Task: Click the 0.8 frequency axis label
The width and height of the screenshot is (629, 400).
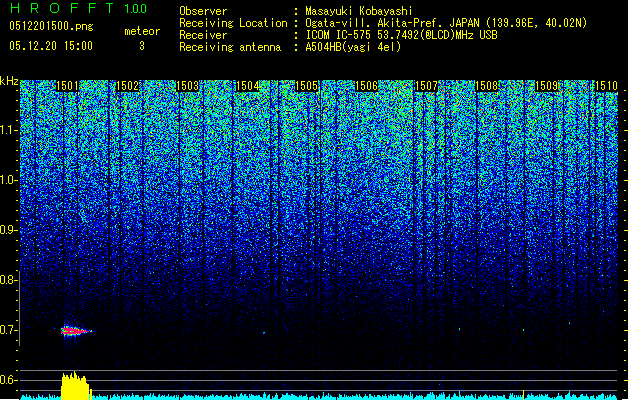Action: point(8,280)
